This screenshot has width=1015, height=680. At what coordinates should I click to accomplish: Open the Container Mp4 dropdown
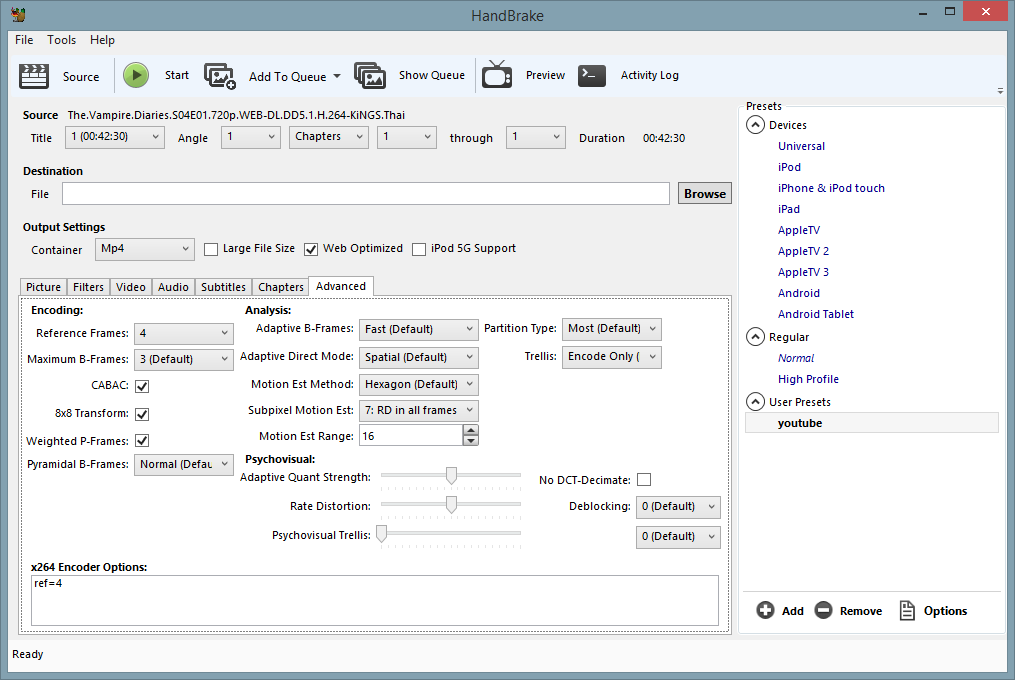point(145,249)
